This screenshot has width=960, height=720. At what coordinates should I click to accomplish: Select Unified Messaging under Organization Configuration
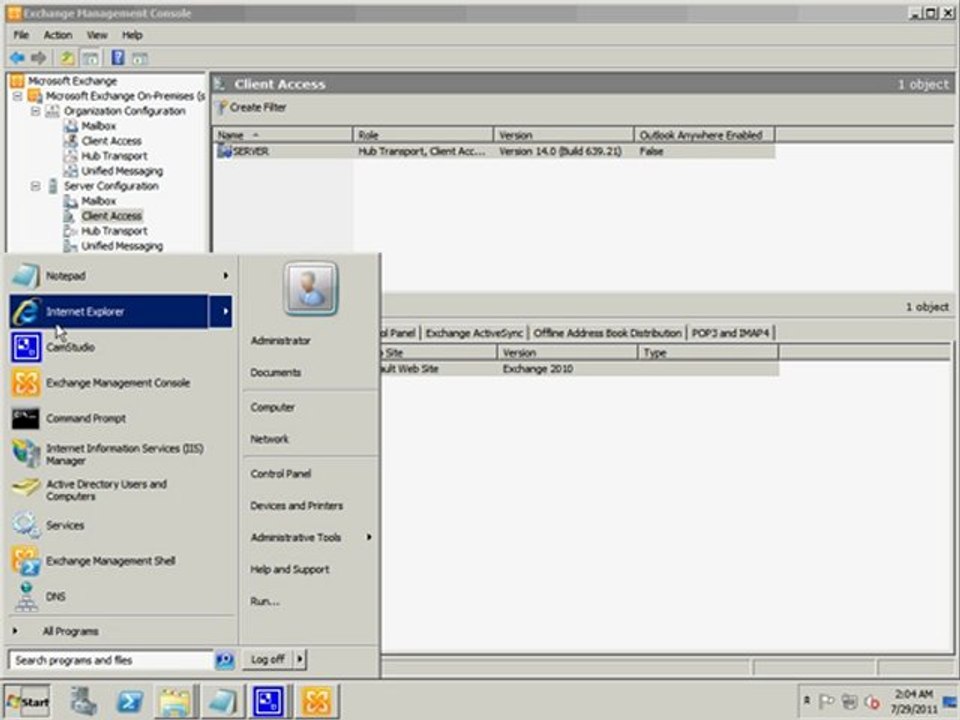pos(122,171)
